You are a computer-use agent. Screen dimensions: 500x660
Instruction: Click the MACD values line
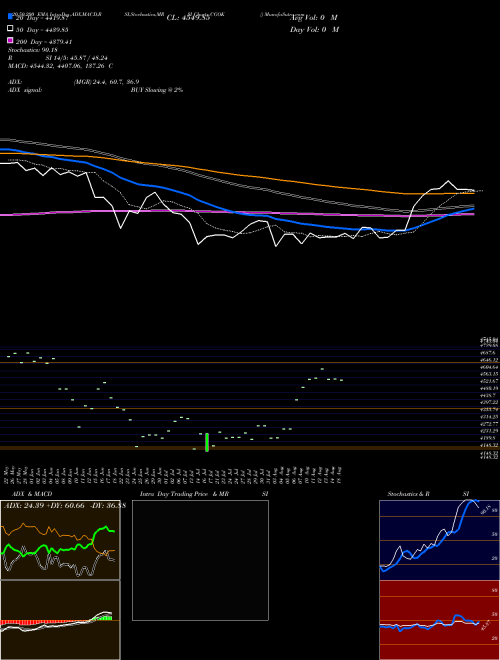(60, 66)
